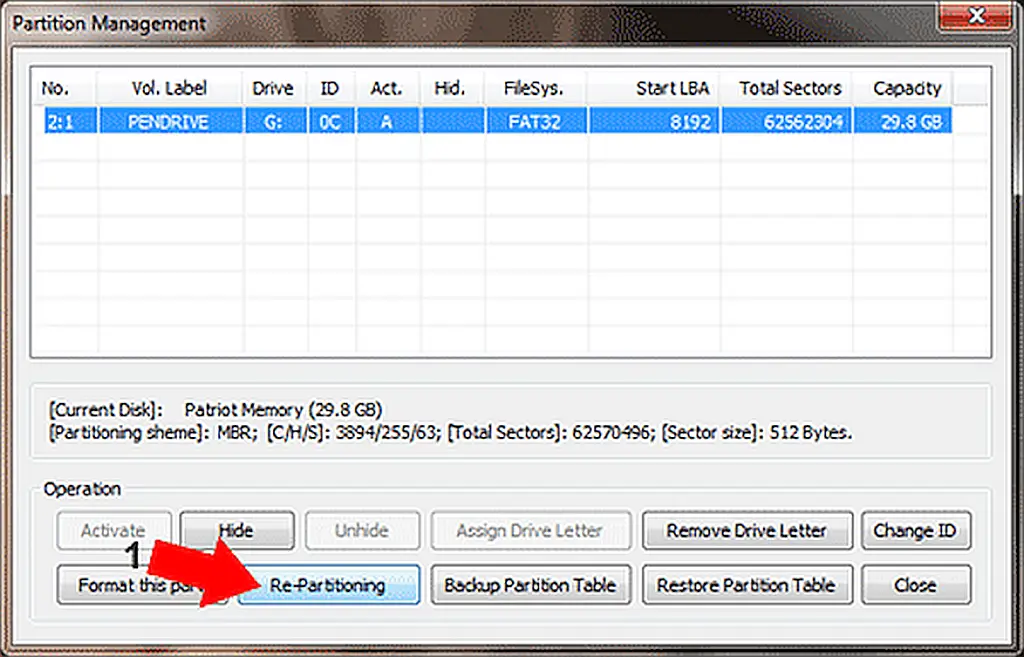Open the Change ID dialog
Screen dimensions: 1024x657
pyautogui.click(x=916, y=530)
